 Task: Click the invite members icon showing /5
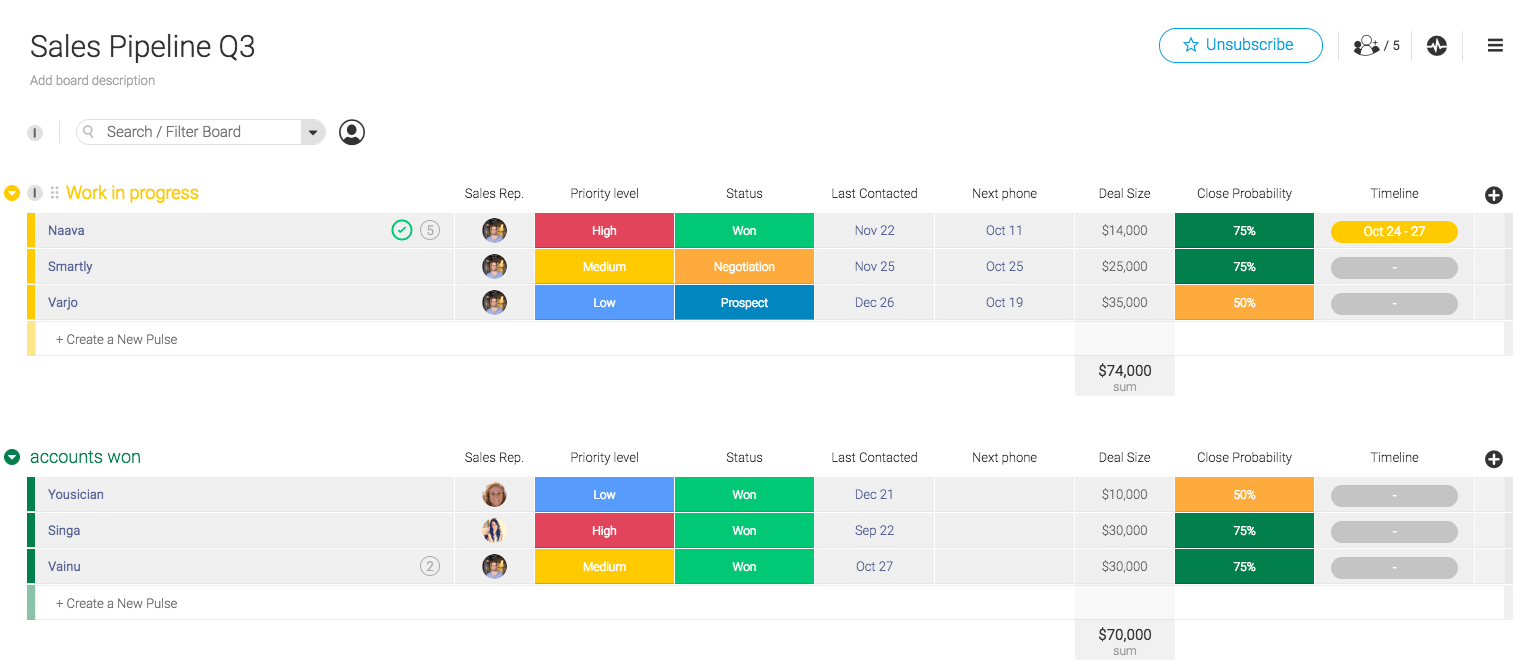tap(1367, 45)
